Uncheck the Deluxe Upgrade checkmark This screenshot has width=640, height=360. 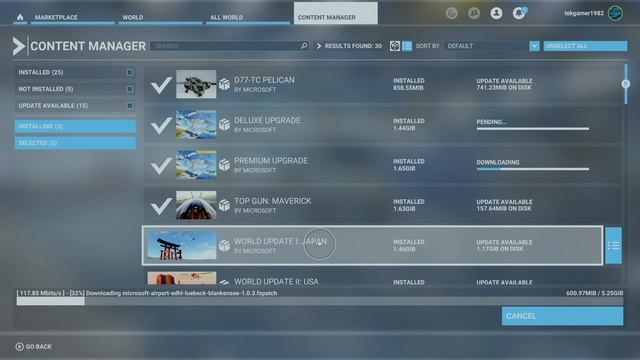tap(161, 125)
